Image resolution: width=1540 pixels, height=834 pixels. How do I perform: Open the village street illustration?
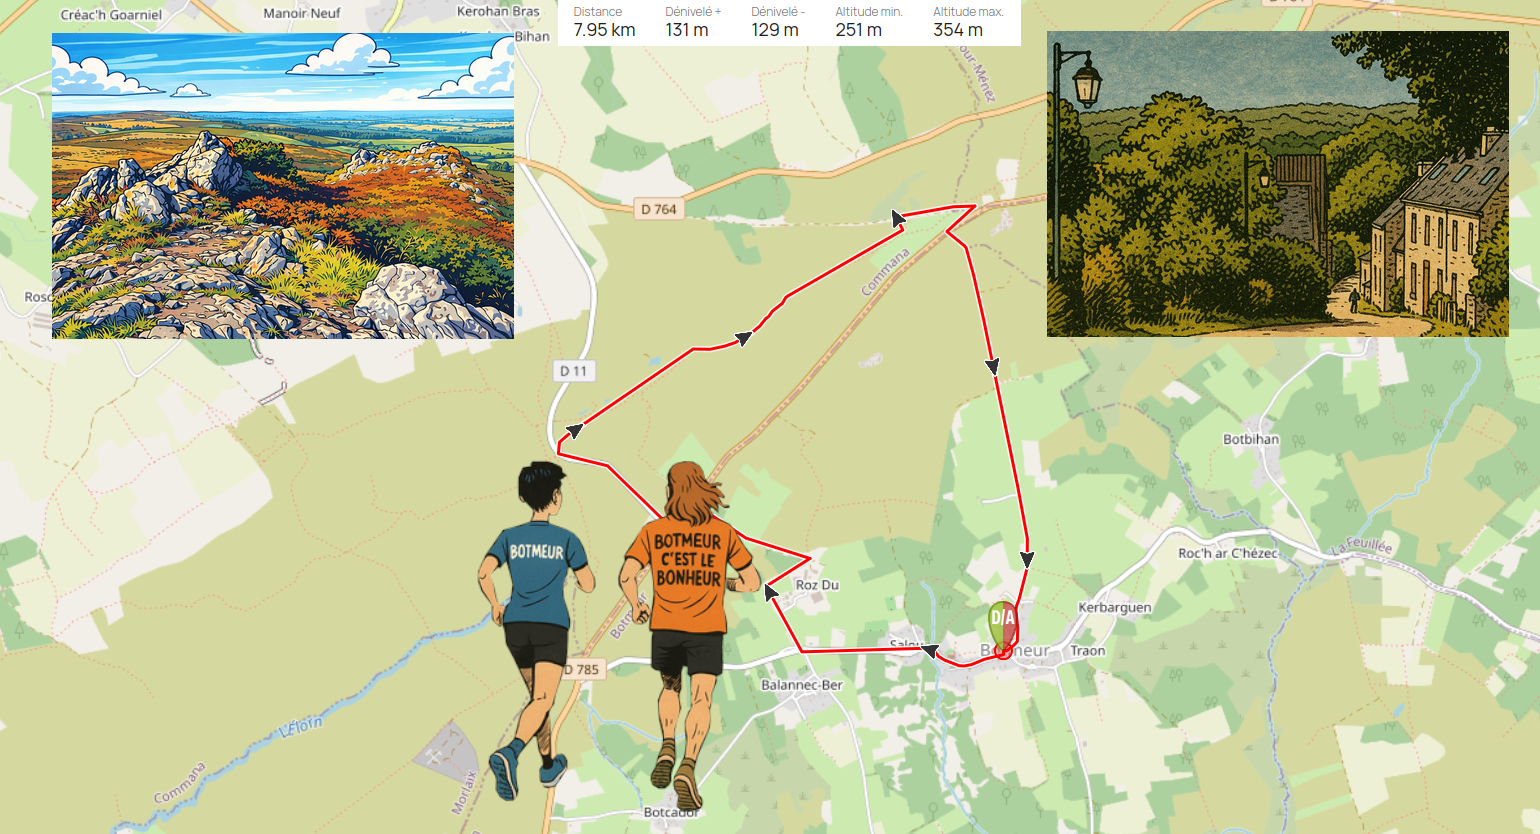(1278, 184)
